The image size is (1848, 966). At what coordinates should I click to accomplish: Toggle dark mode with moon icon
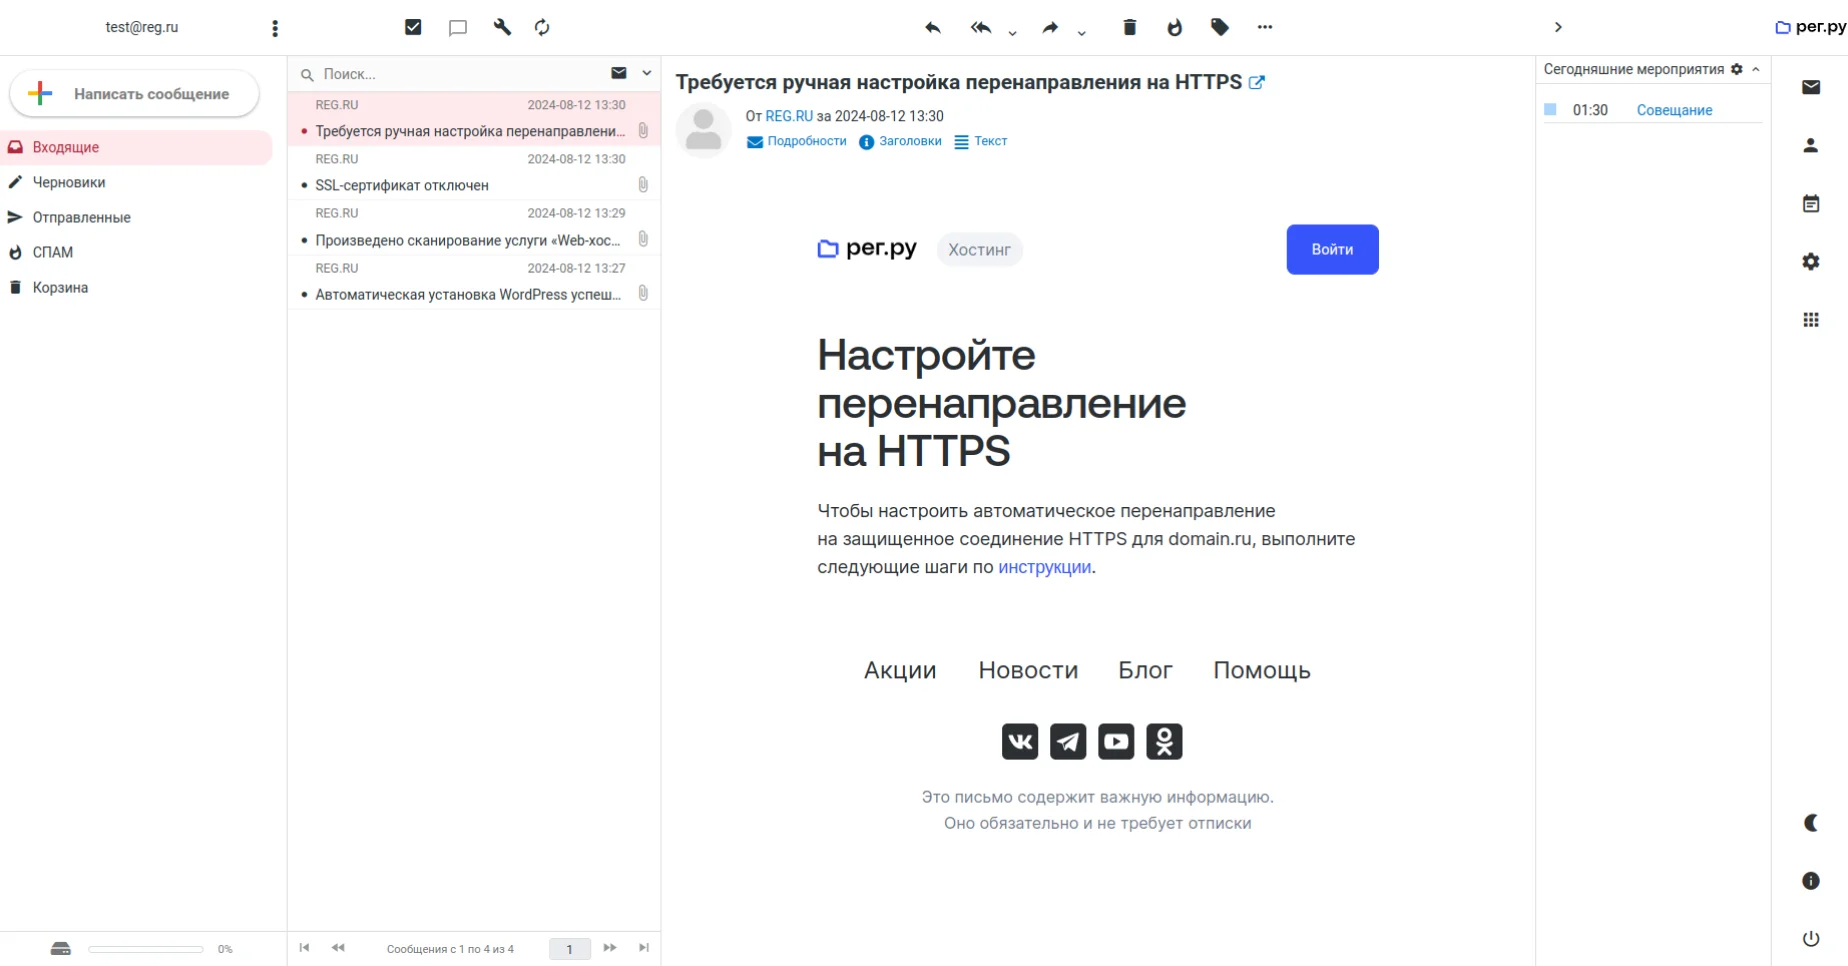1811,823
